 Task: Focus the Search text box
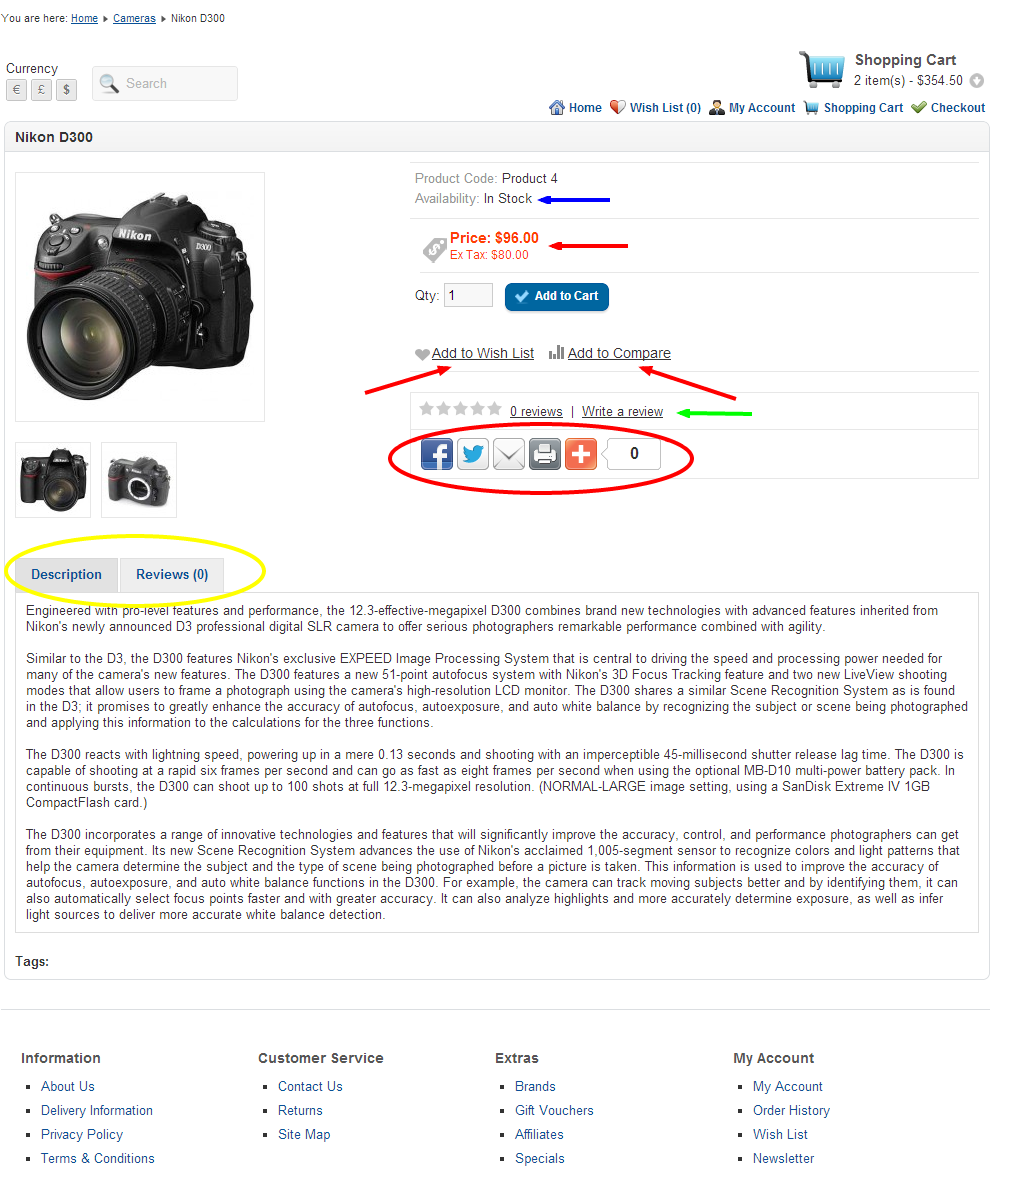click(x=165, y=83)
